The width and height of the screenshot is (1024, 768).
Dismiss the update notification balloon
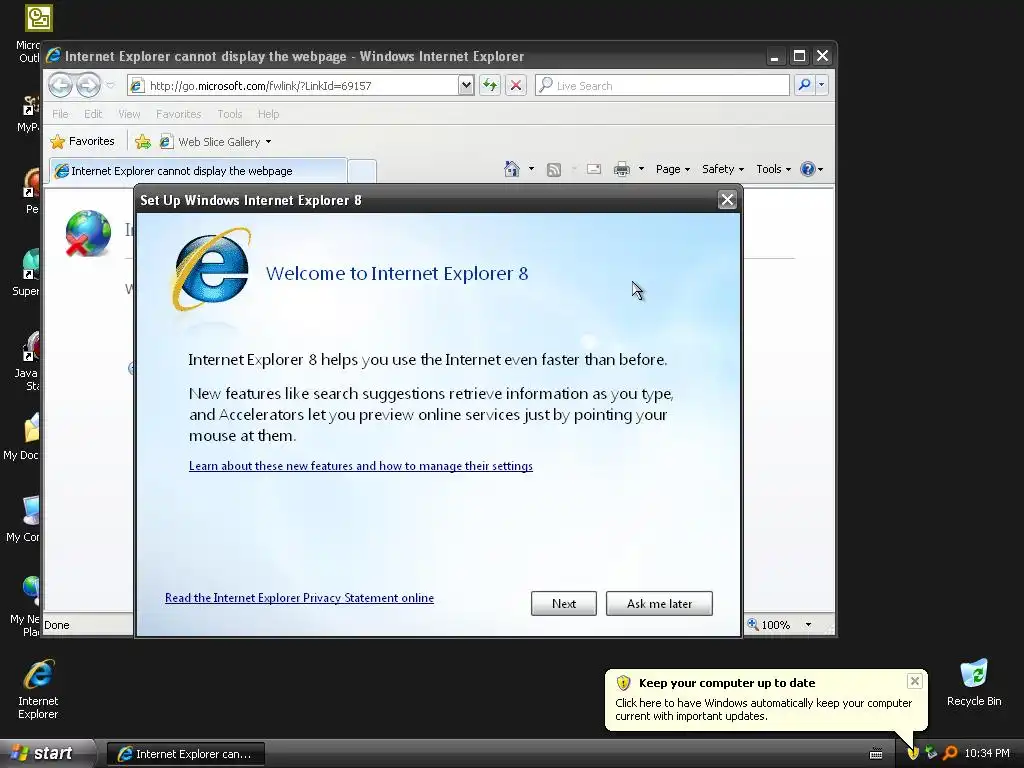[914, 681]
